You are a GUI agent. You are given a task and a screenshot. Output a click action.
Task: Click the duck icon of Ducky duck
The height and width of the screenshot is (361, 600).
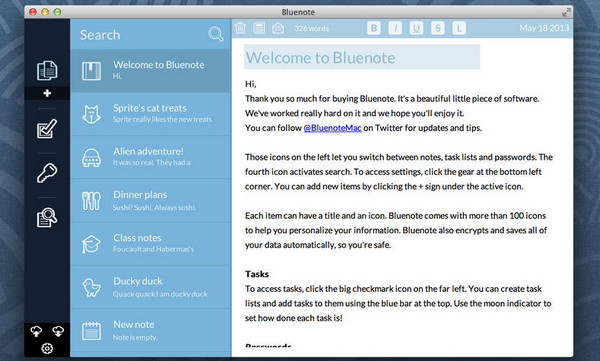91,287
